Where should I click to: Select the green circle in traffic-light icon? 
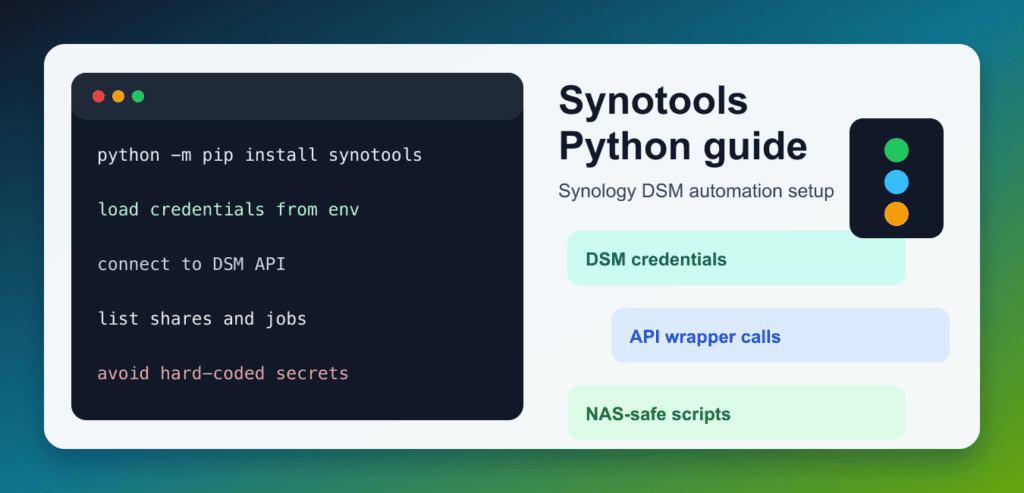click(x=897, y=150)
